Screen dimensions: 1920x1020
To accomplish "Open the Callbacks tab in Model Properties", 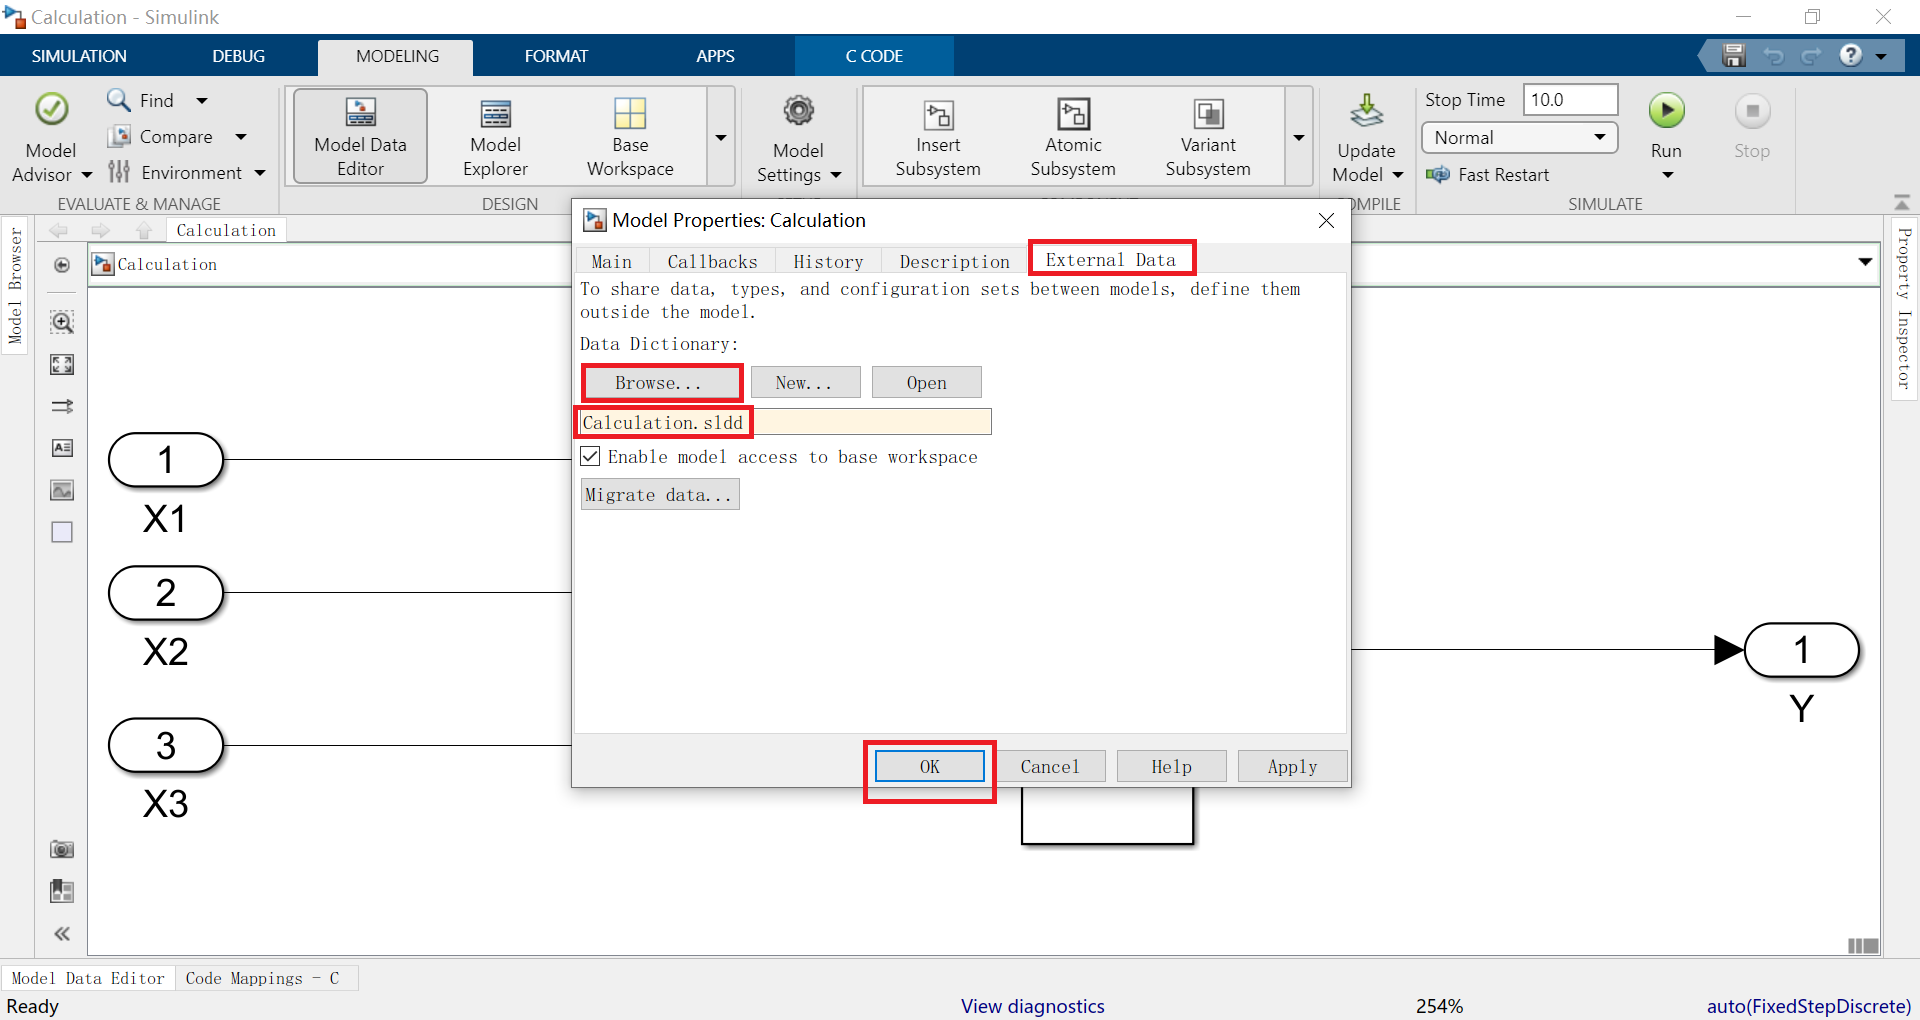I will pos(712,261).
